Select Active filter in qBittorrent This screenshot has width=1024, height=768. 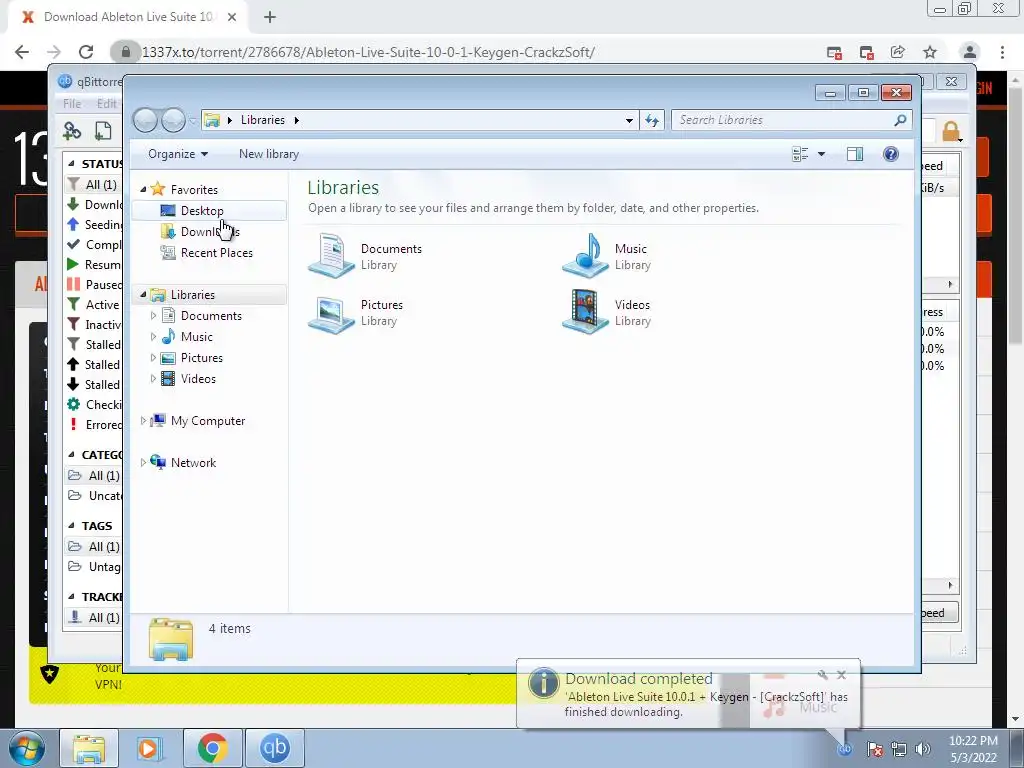point(94,304)
